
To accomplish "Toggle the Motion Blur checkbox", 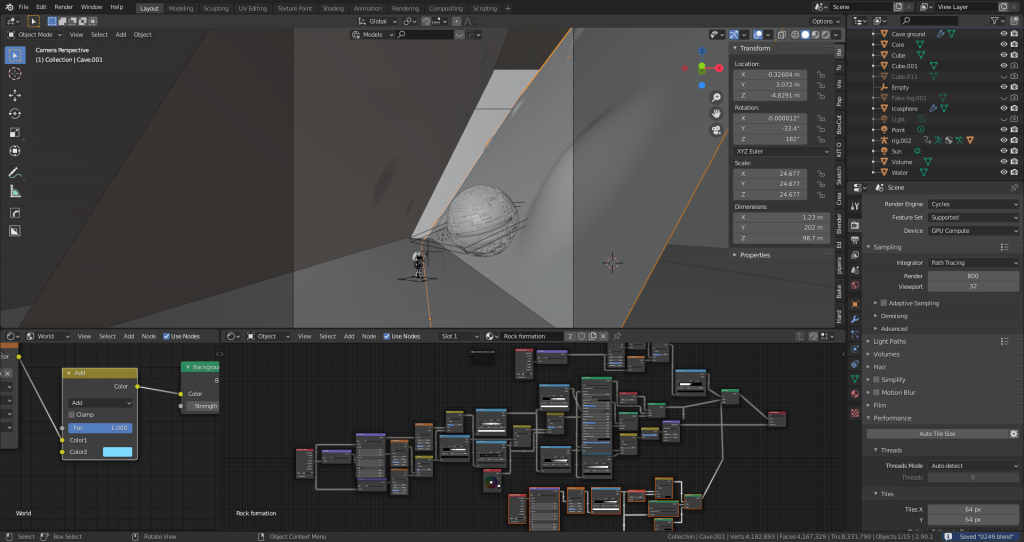I will click(x=877, y=392).
